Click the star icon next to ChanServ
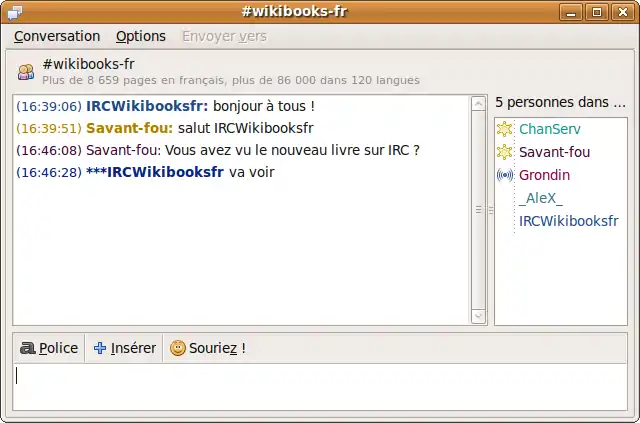The height and width of the screenshot is (423, 640). (x=505, y=129)
